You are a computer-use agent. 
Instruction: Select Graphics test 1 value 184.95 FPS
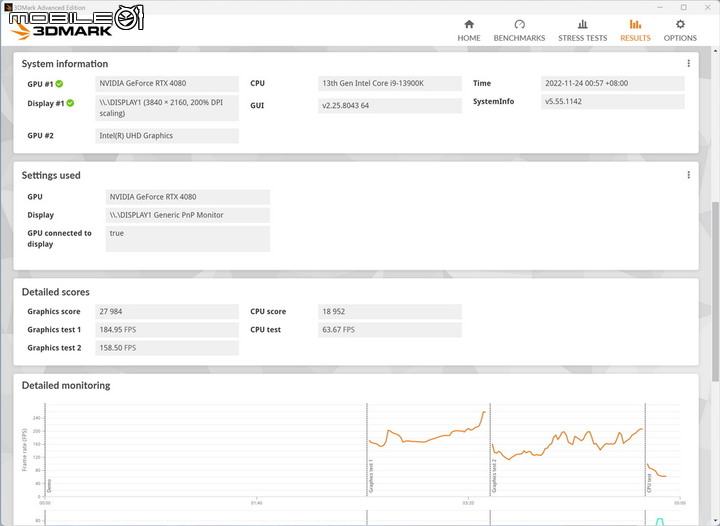(167, 330)
